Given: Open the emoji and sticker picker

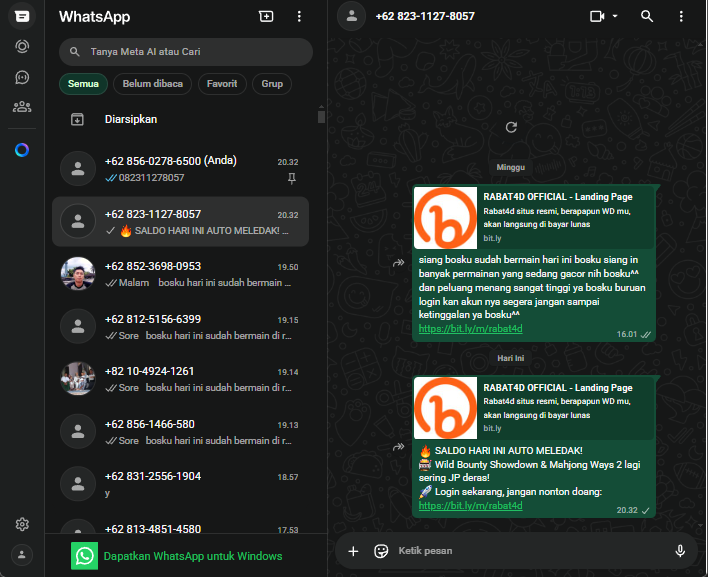Looking at the screenshot, I should (x=381, y=551).
